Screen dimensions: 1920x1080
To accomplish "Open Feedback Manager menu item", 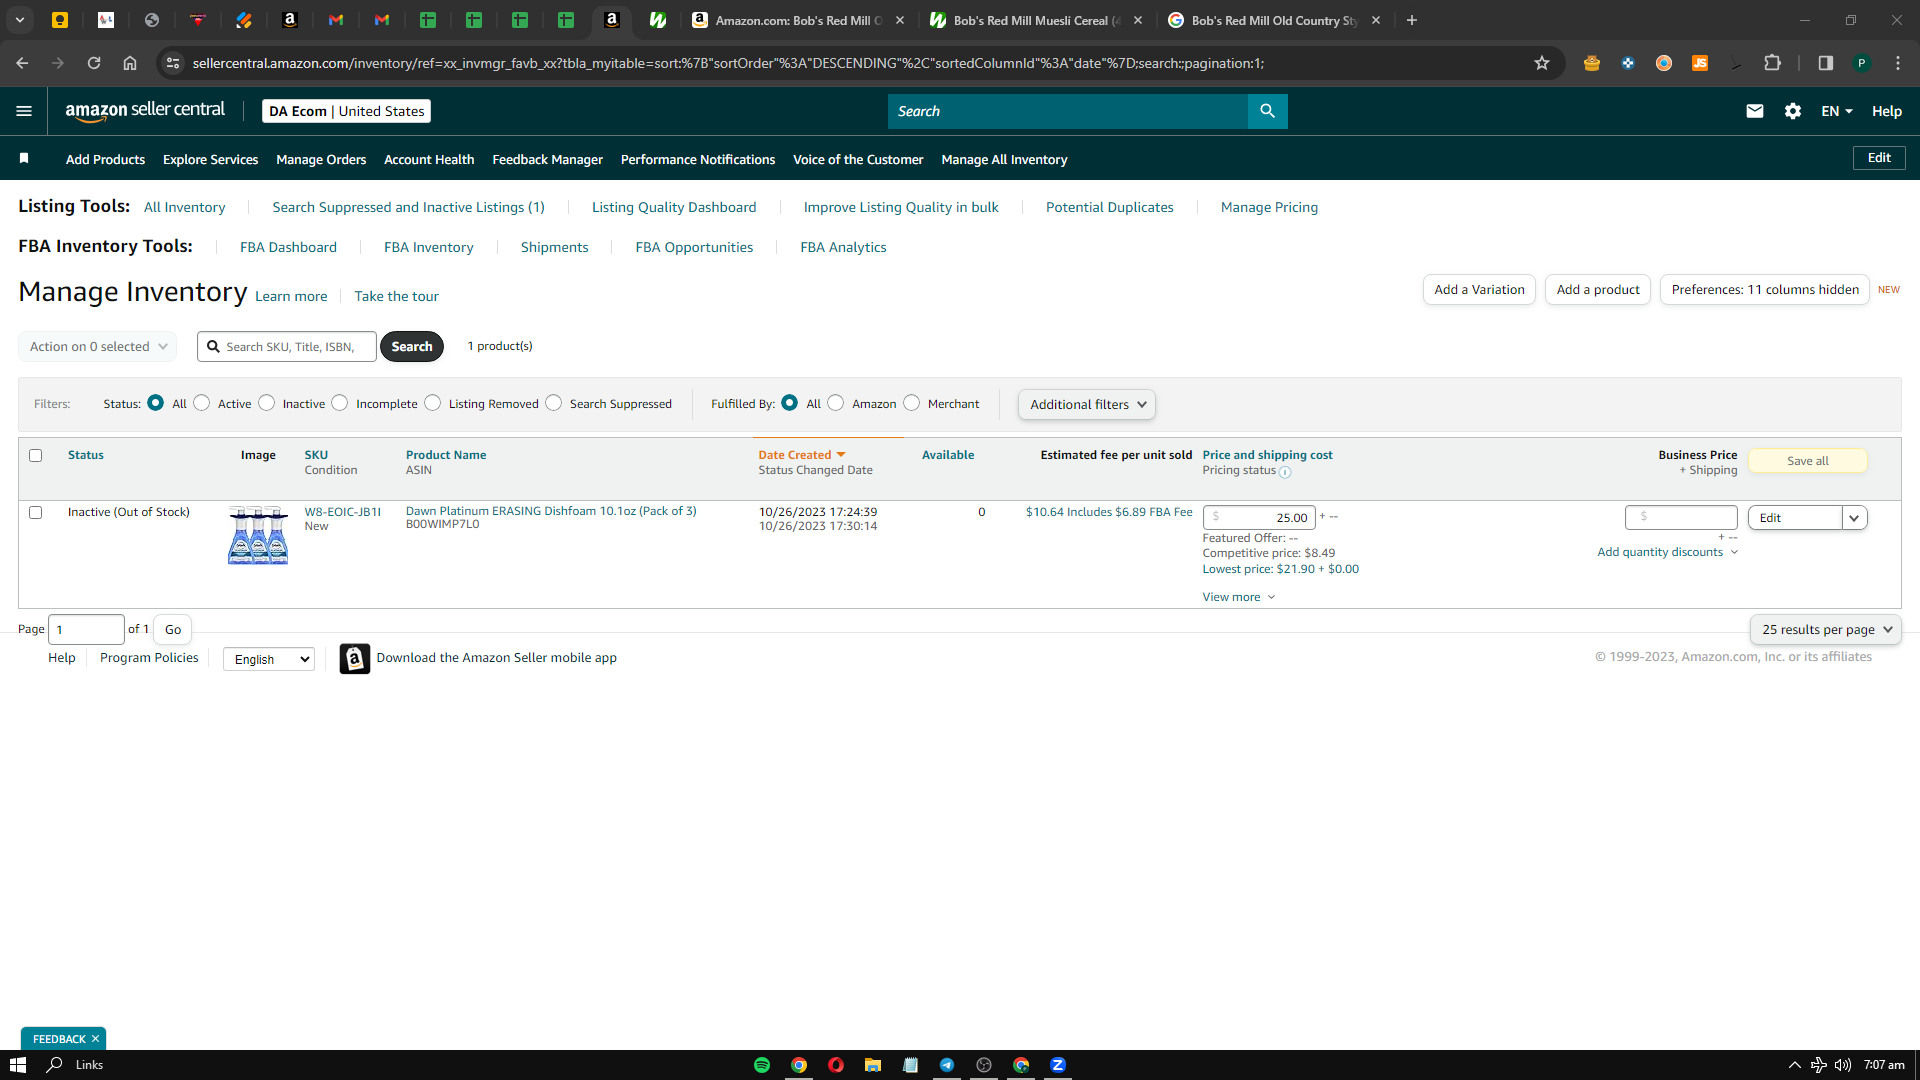I will (547, 159).
